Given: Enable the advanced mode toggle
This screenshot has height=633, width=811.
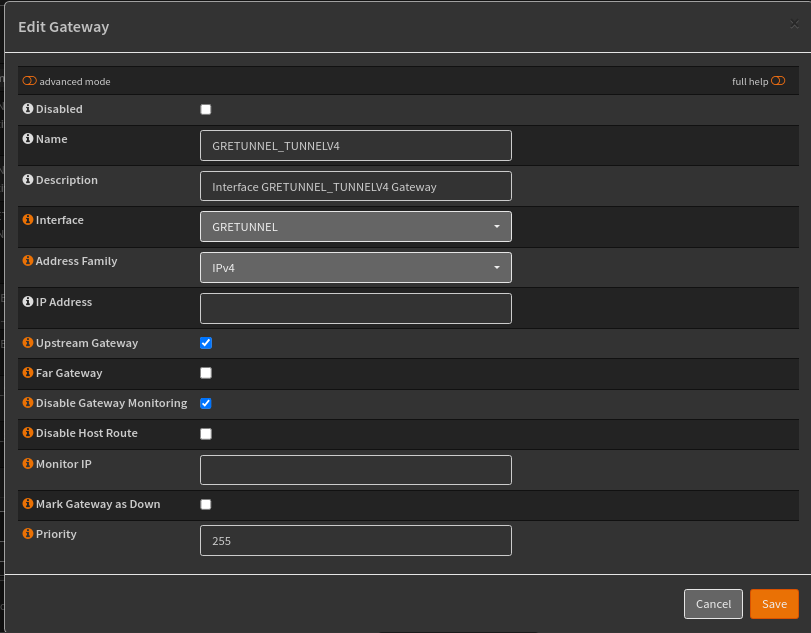Looking at the screenshot, I should point(29,81).
